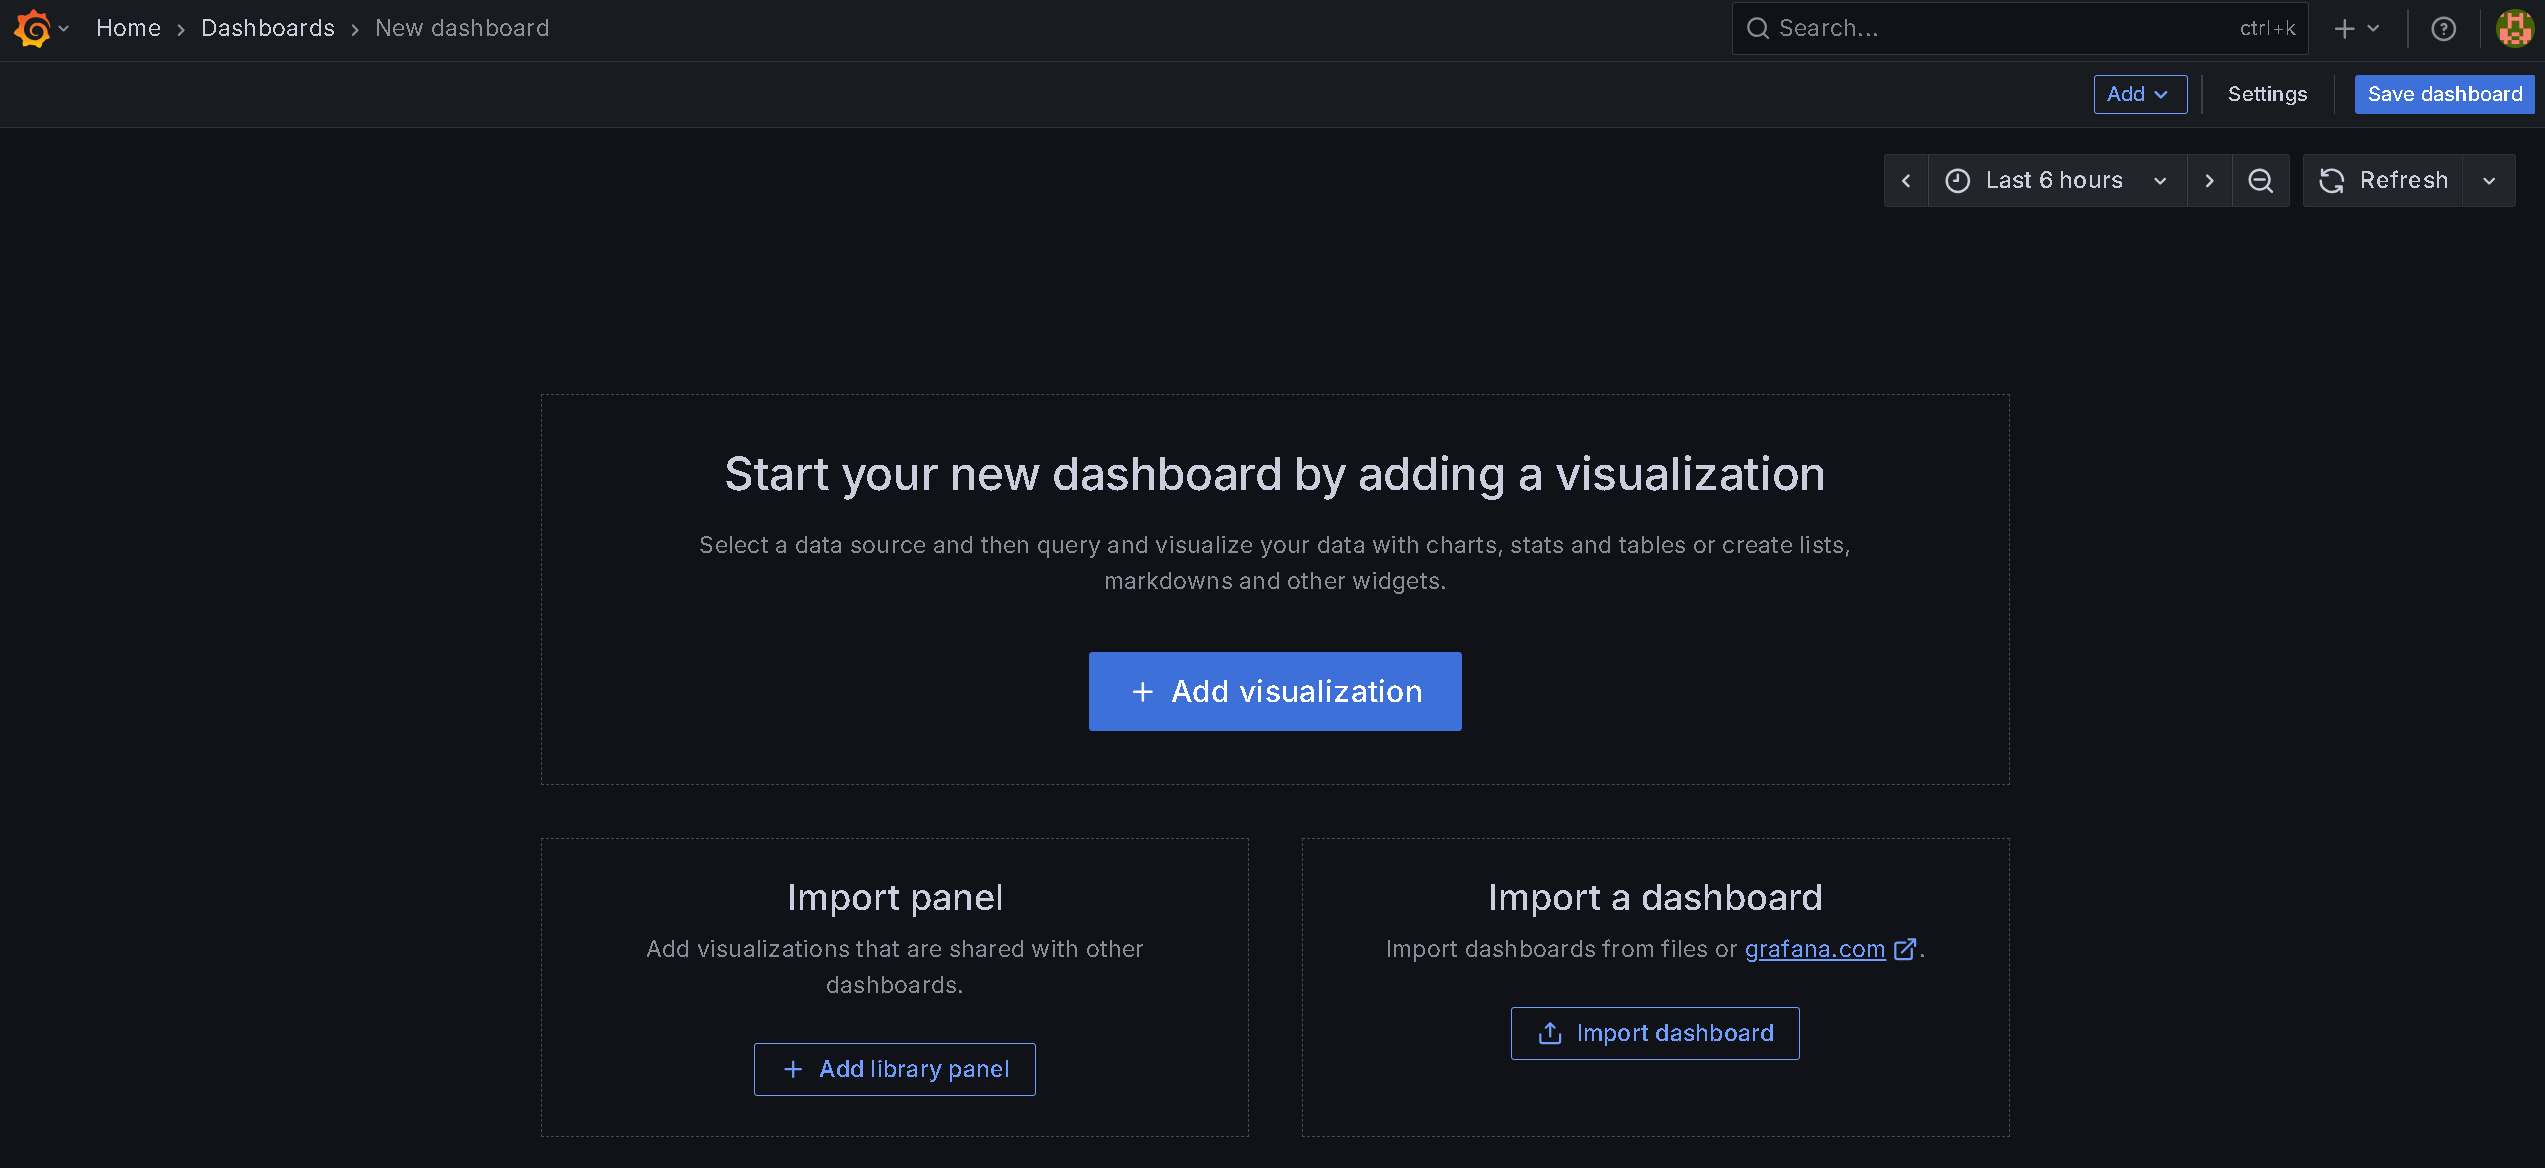Expand the refresh interval dropdown arrow
2545x1168 pixels.
(x=2489, y=181)
